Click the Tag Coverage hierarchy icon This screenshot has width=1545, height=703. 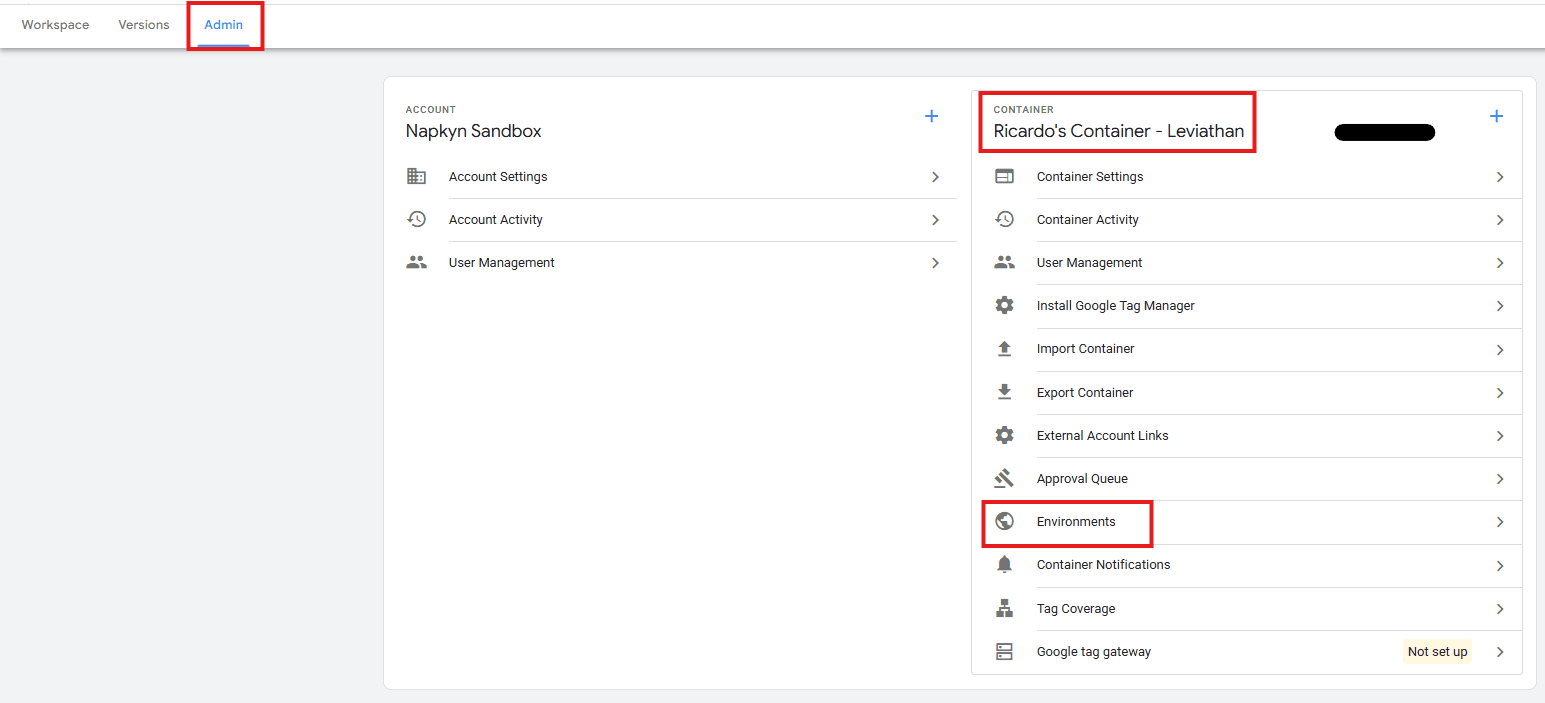[1004, 608]
